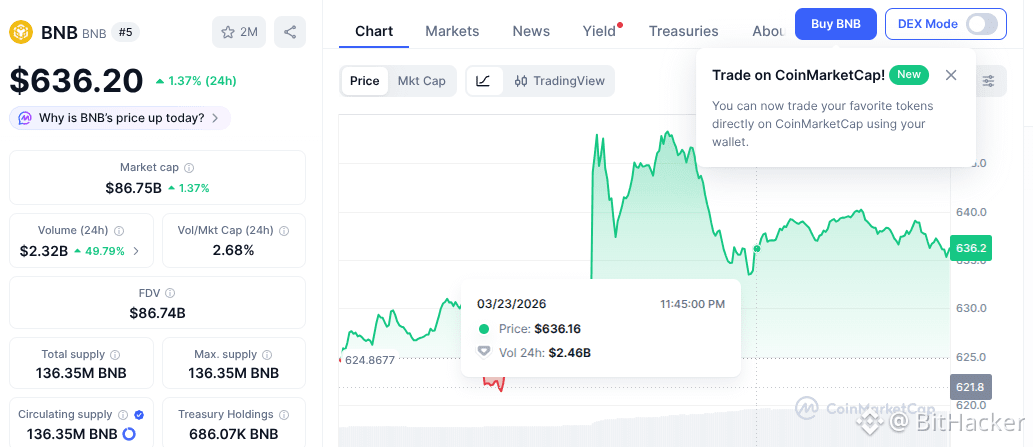The height and width of the screenshot is (447, 1033).
Task: Switch to line chart icon
Action: [484, 81]
